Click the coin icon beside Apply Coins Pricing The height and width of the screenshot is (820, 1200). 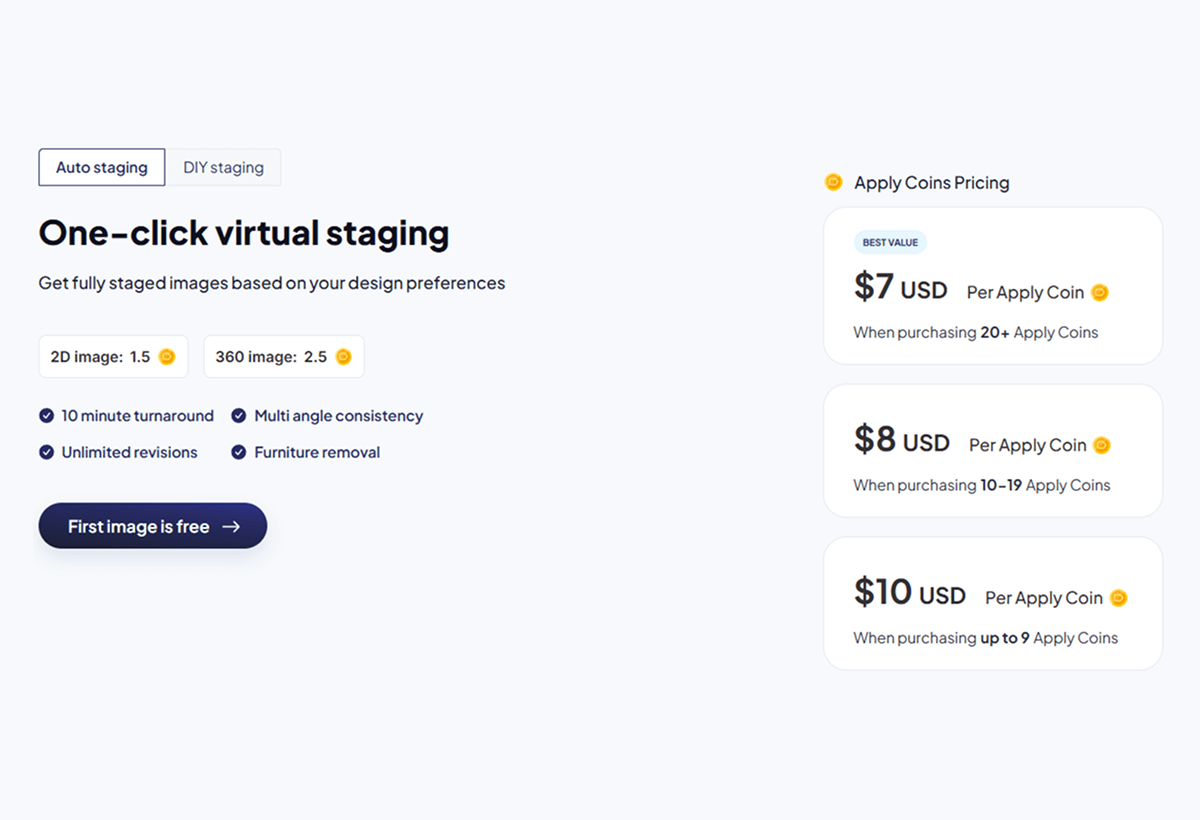pos(833,182)
